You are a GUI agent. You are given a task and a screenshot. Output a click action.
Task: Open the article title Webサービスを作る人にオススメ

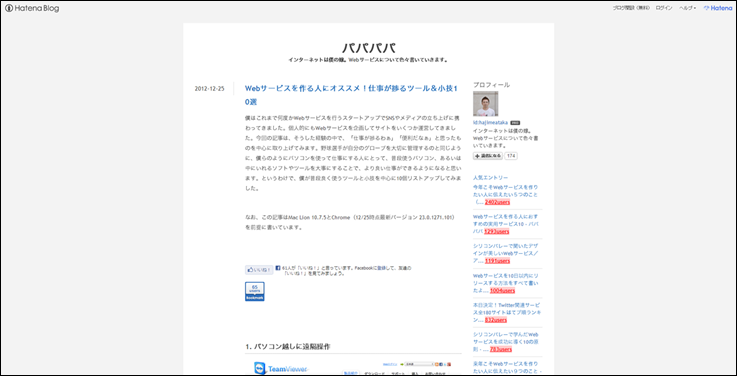tap(352, 94)
